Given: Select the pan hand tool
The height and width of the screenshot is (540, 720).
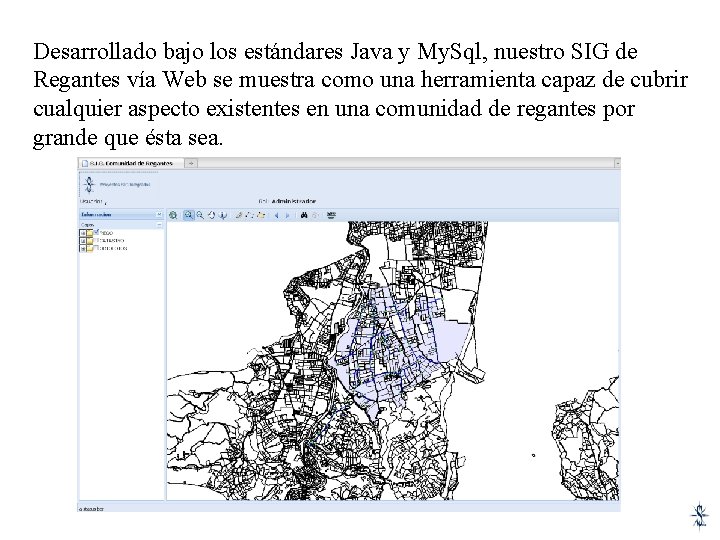Looking at the screenshot, I should [211, 215].
